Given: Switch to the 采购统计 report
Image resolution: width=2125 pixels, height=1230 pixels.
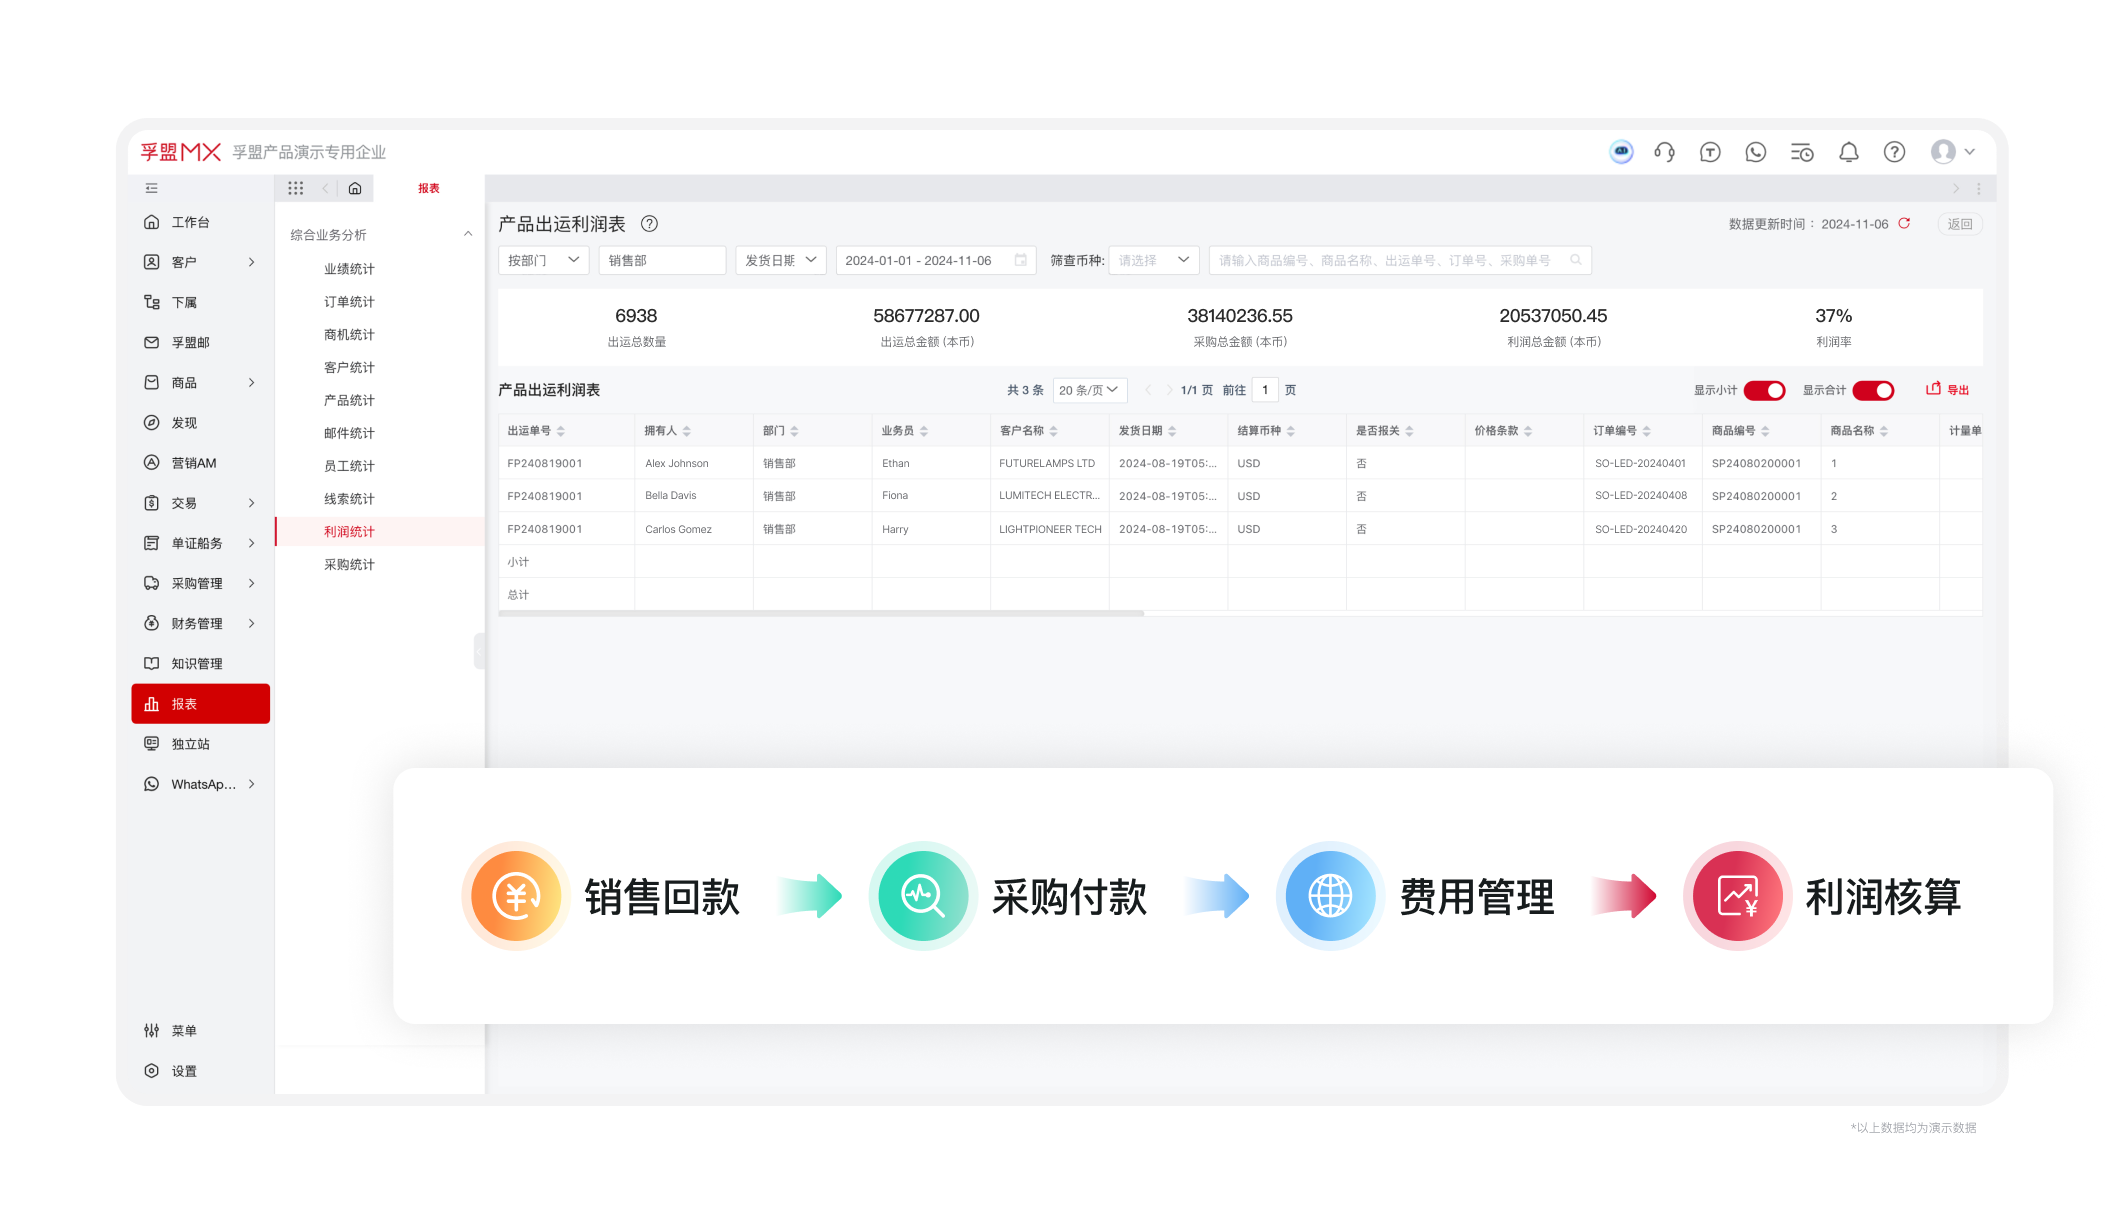Looking at the screenshot, I should [348, 563].
